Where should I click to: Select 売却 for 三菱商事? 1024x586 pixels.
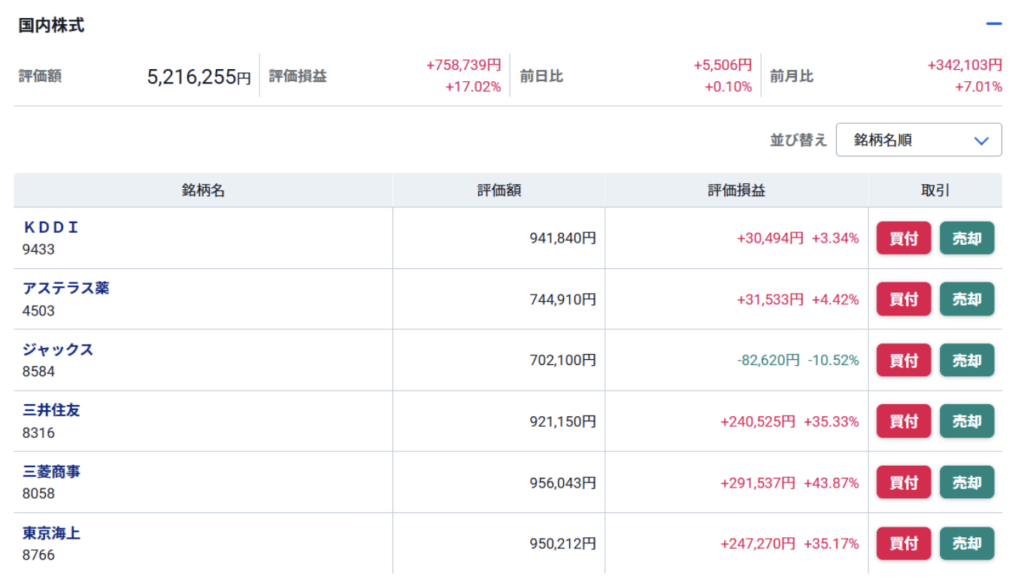(966, 483)
